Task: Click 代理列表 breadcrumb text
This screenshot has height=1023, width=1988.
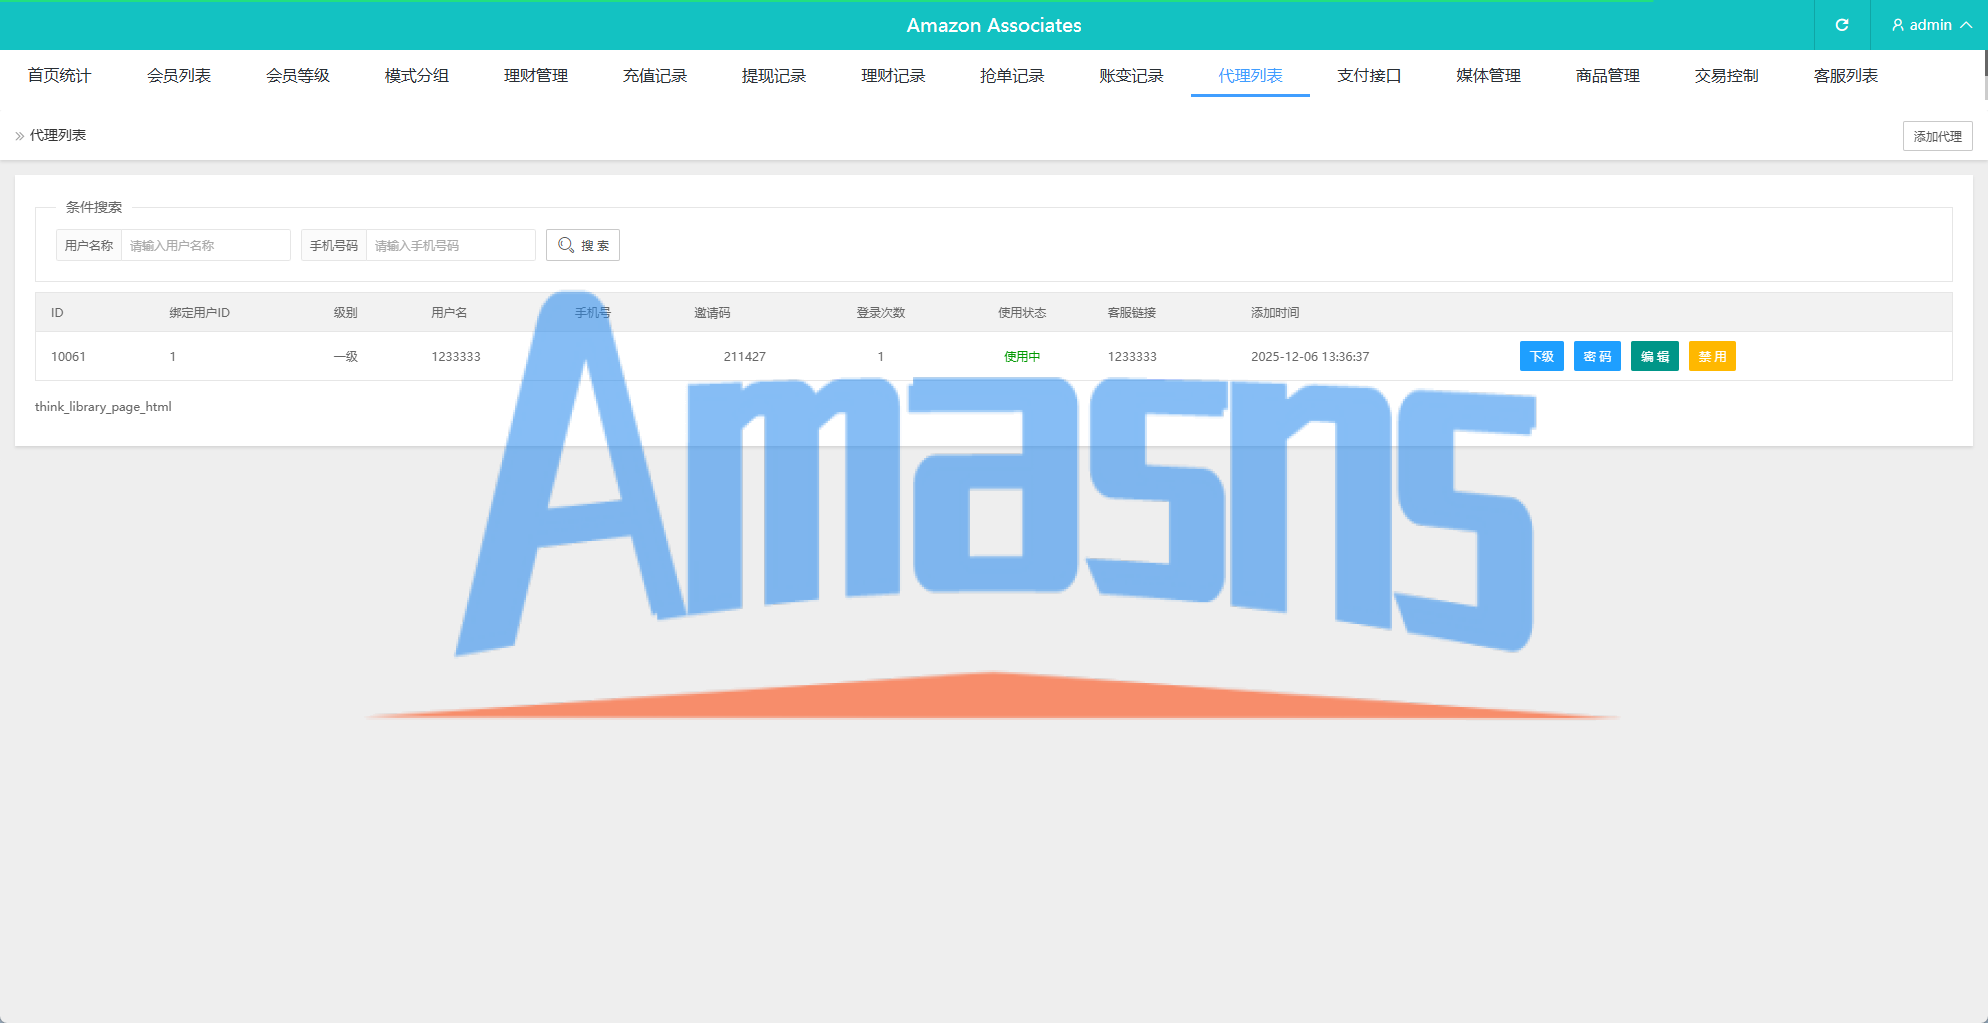Action: click(x=58, y=135)
